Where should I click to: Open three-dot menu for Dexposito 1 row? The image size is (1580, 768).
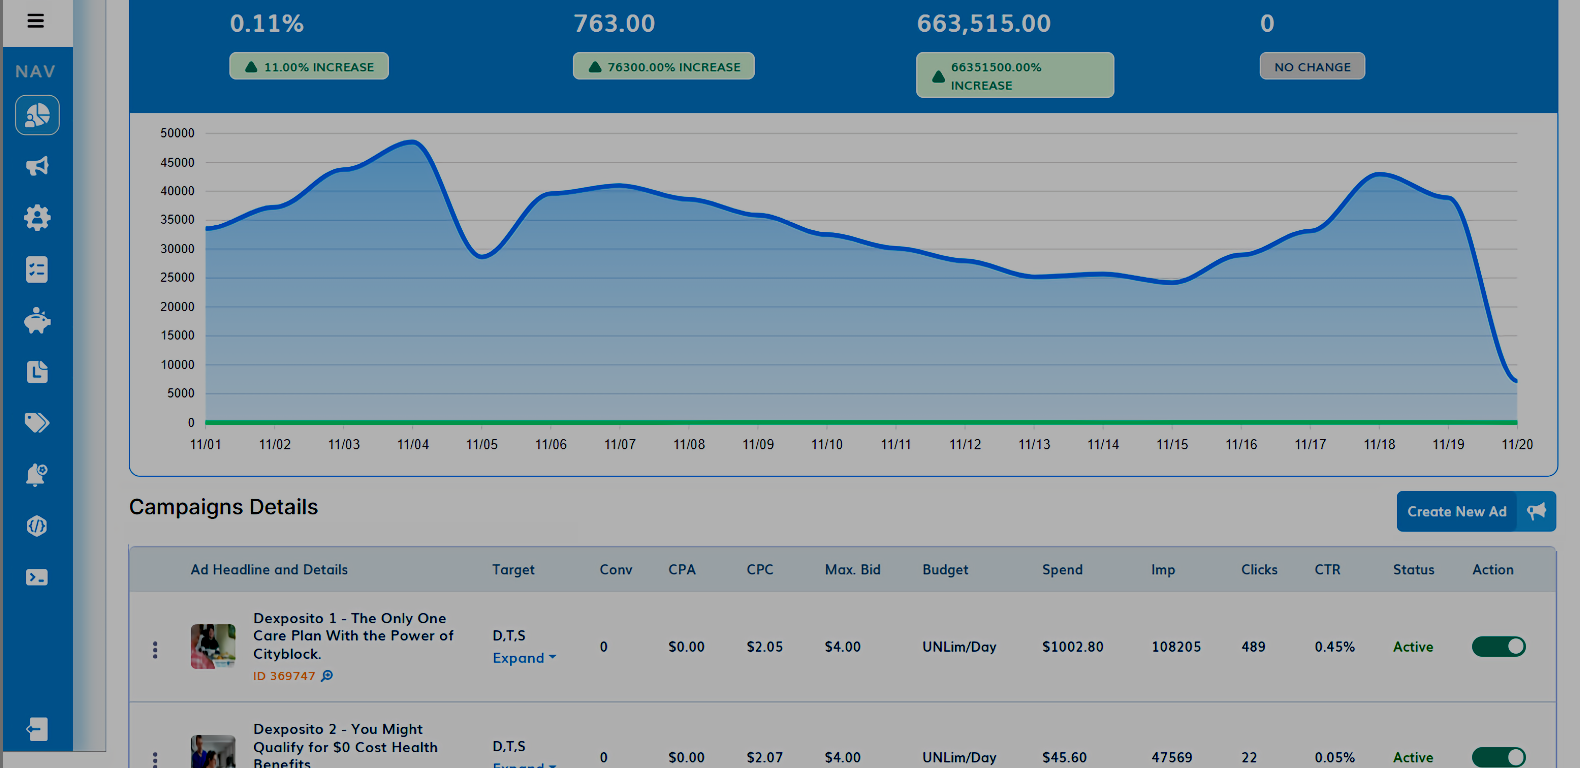click(155, 650)
